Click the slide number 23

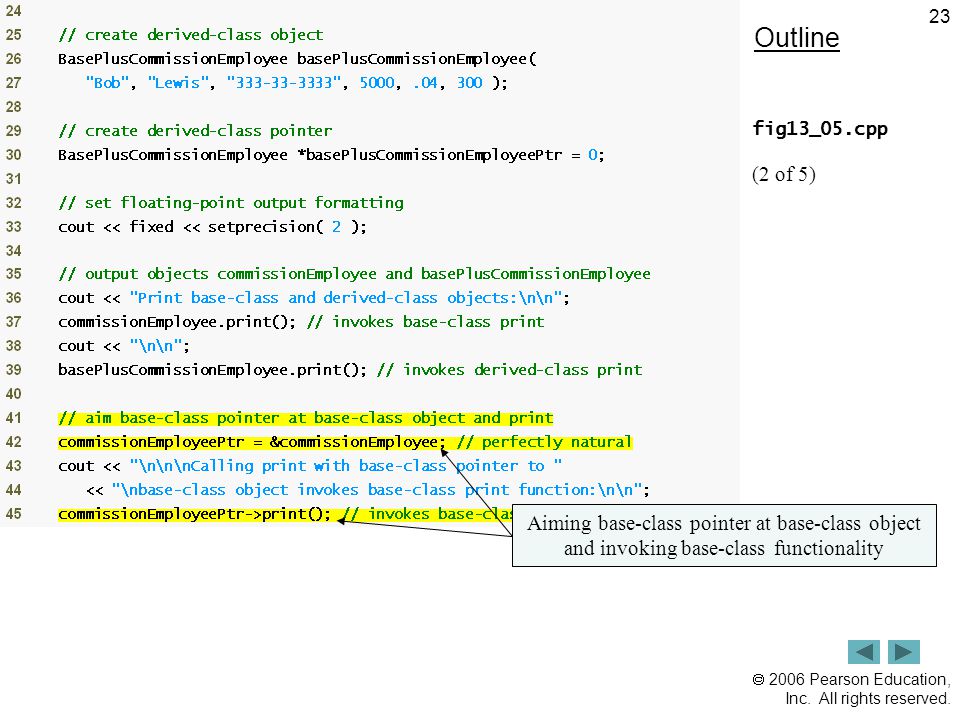939,16
